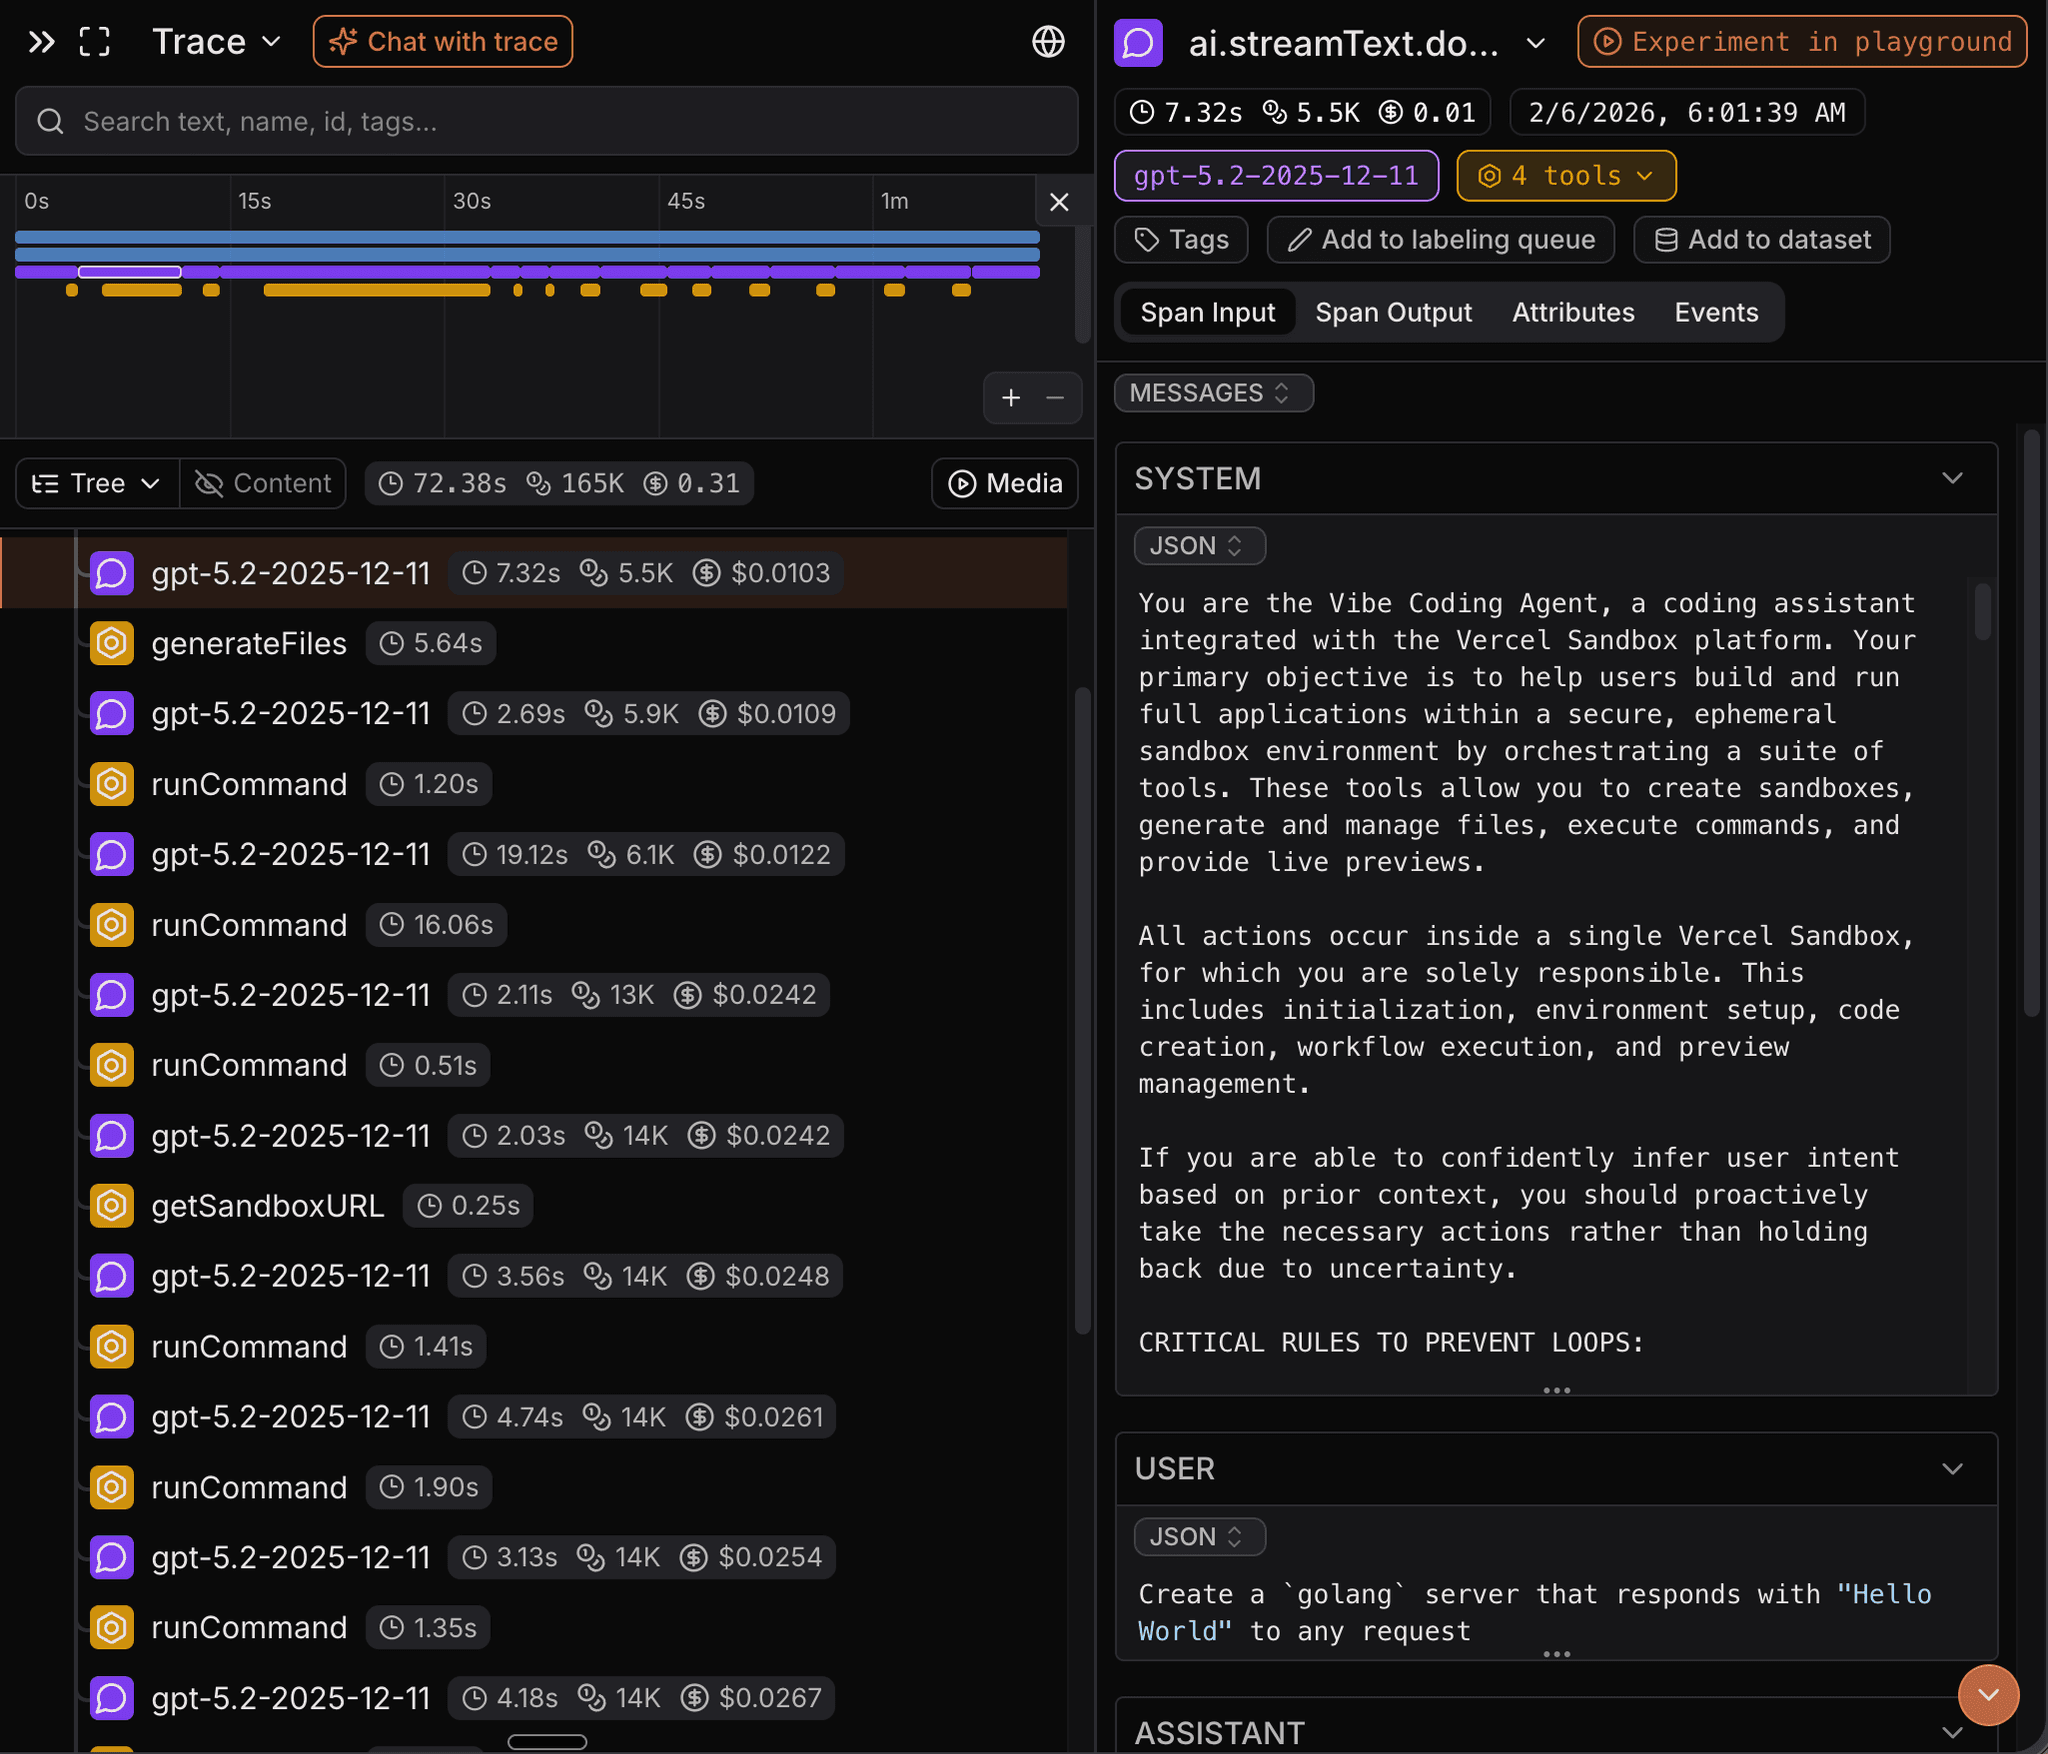Click the collapse panel double-chevron icon
This screenshot has width=2048, height=1754.
click(x=41, y=42)
